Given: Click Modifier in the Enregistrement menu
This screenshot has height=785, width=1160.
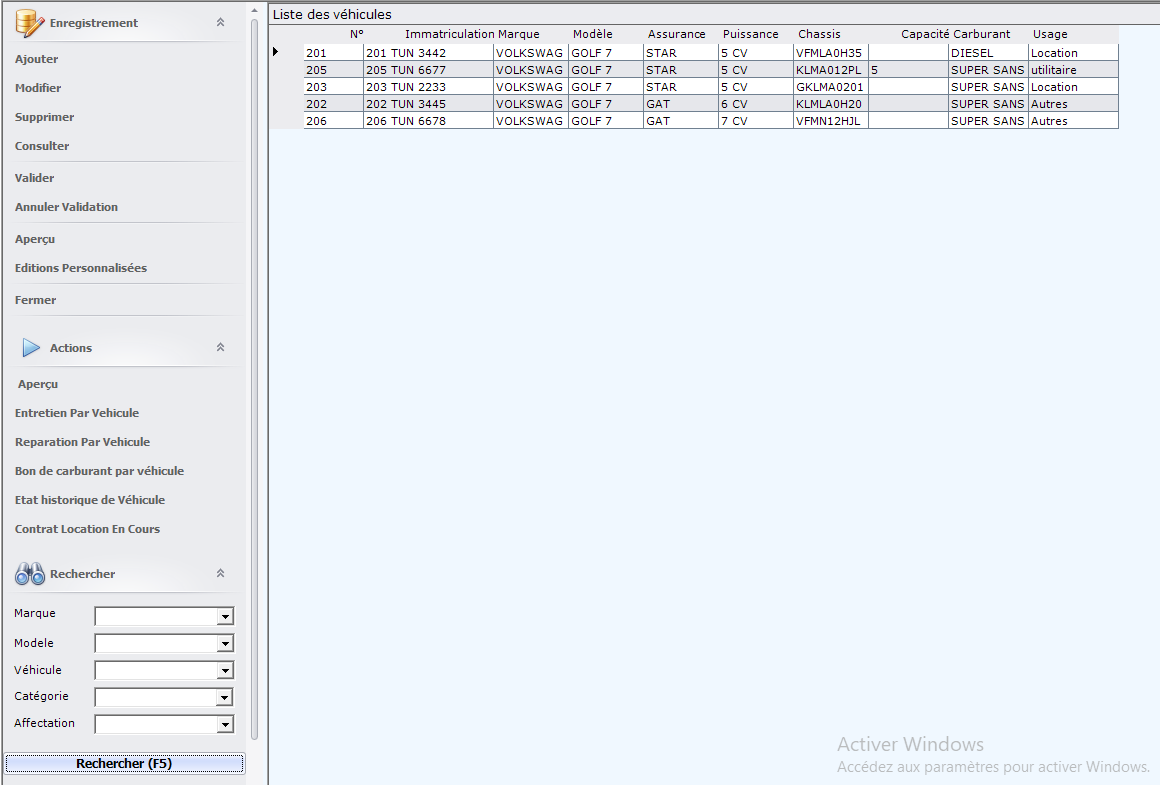Looking at the screenshot, I should pyautogui.click(x=38, y=88).
